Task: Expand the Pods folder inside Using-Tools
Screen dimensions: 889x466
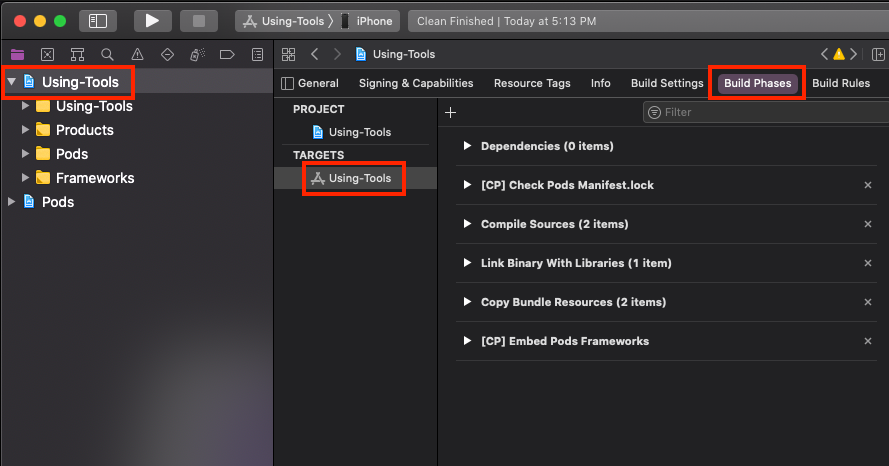Action: click(x=25, y=153)
